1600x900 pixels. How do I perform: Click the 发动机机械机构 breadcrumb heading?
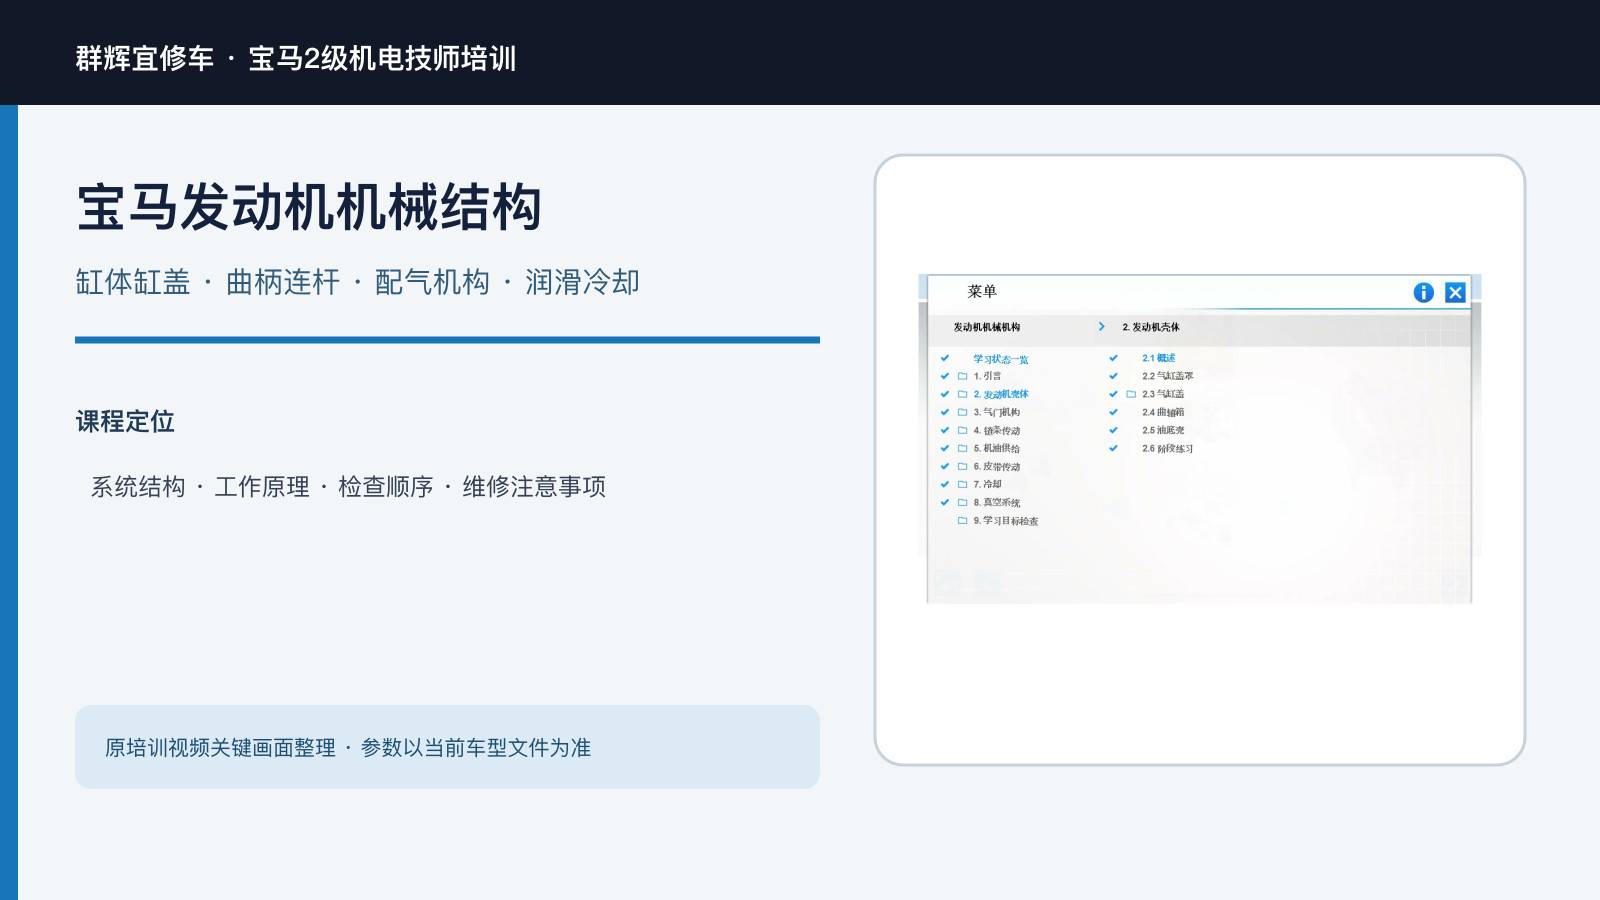[987, 327]
